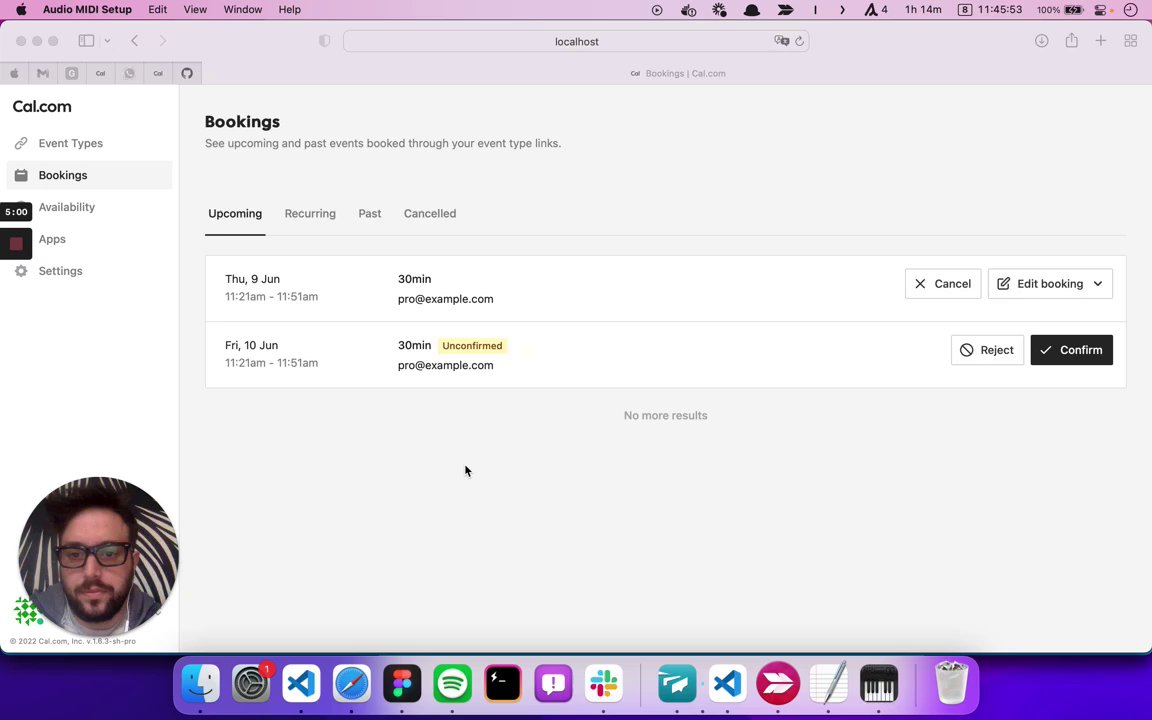Click the play circle icon in menu bar
Viewport: 1152px width, 720px height.
657,10
